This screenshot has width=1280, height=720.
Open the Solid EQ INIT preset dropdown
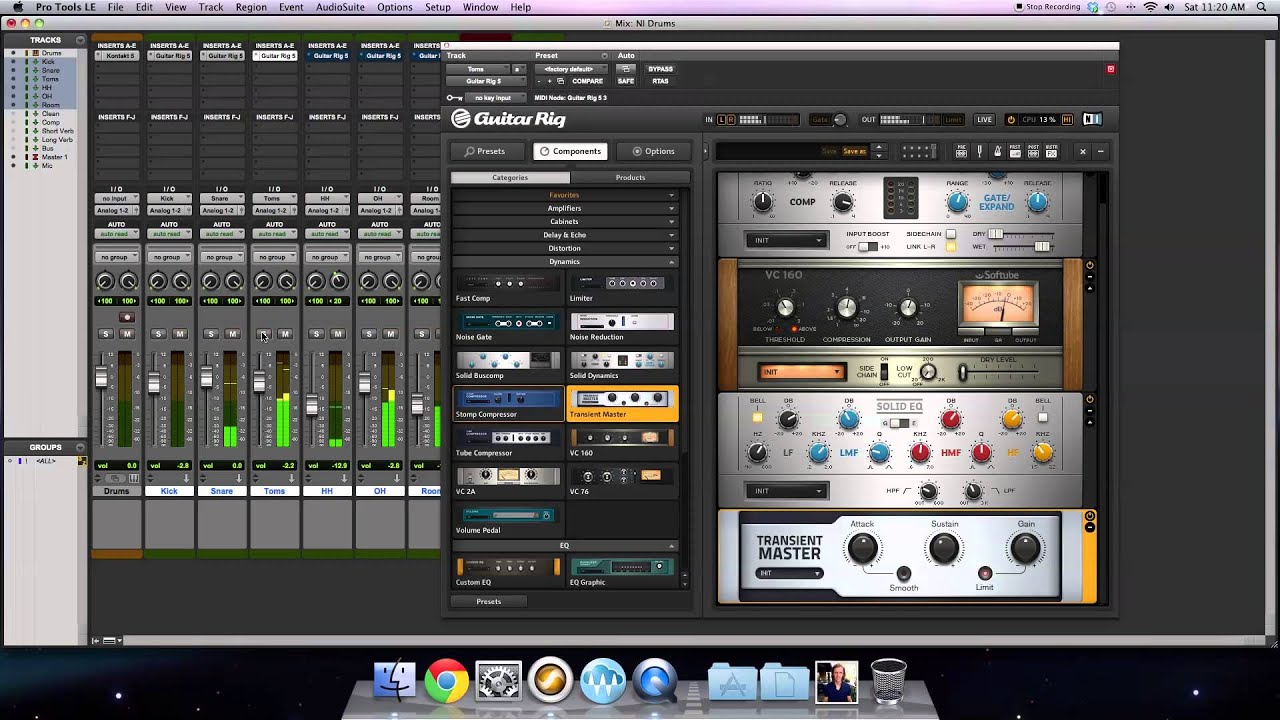[787, 491]
